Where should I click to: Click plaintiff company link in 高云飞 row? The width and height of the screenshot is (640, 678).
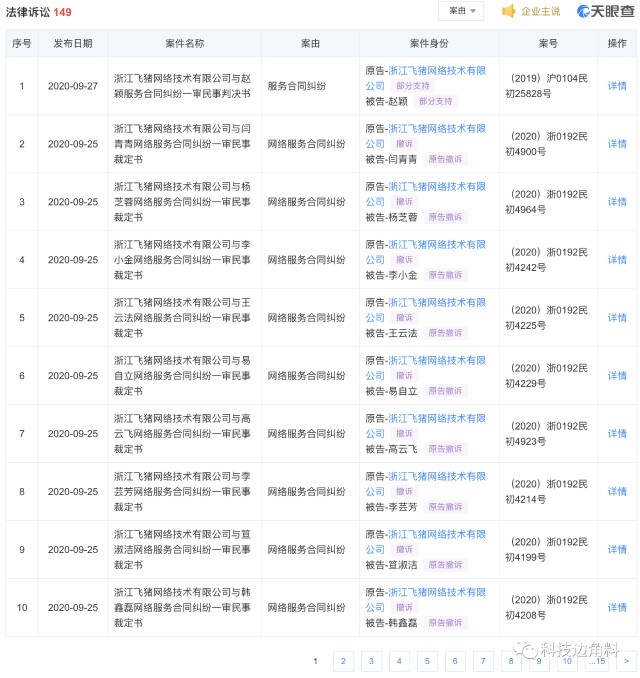pos(437,418)
